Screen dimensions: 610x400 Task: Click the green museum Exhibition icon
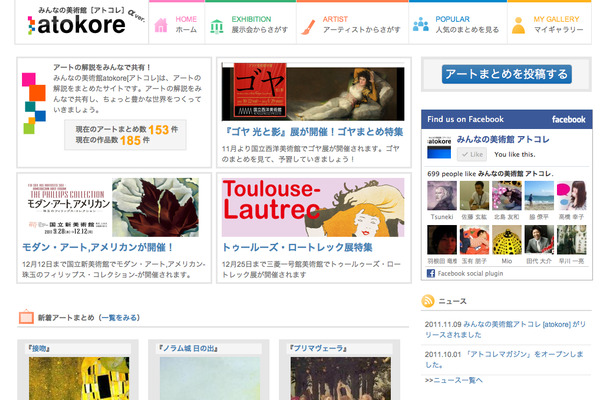(217, 26)
